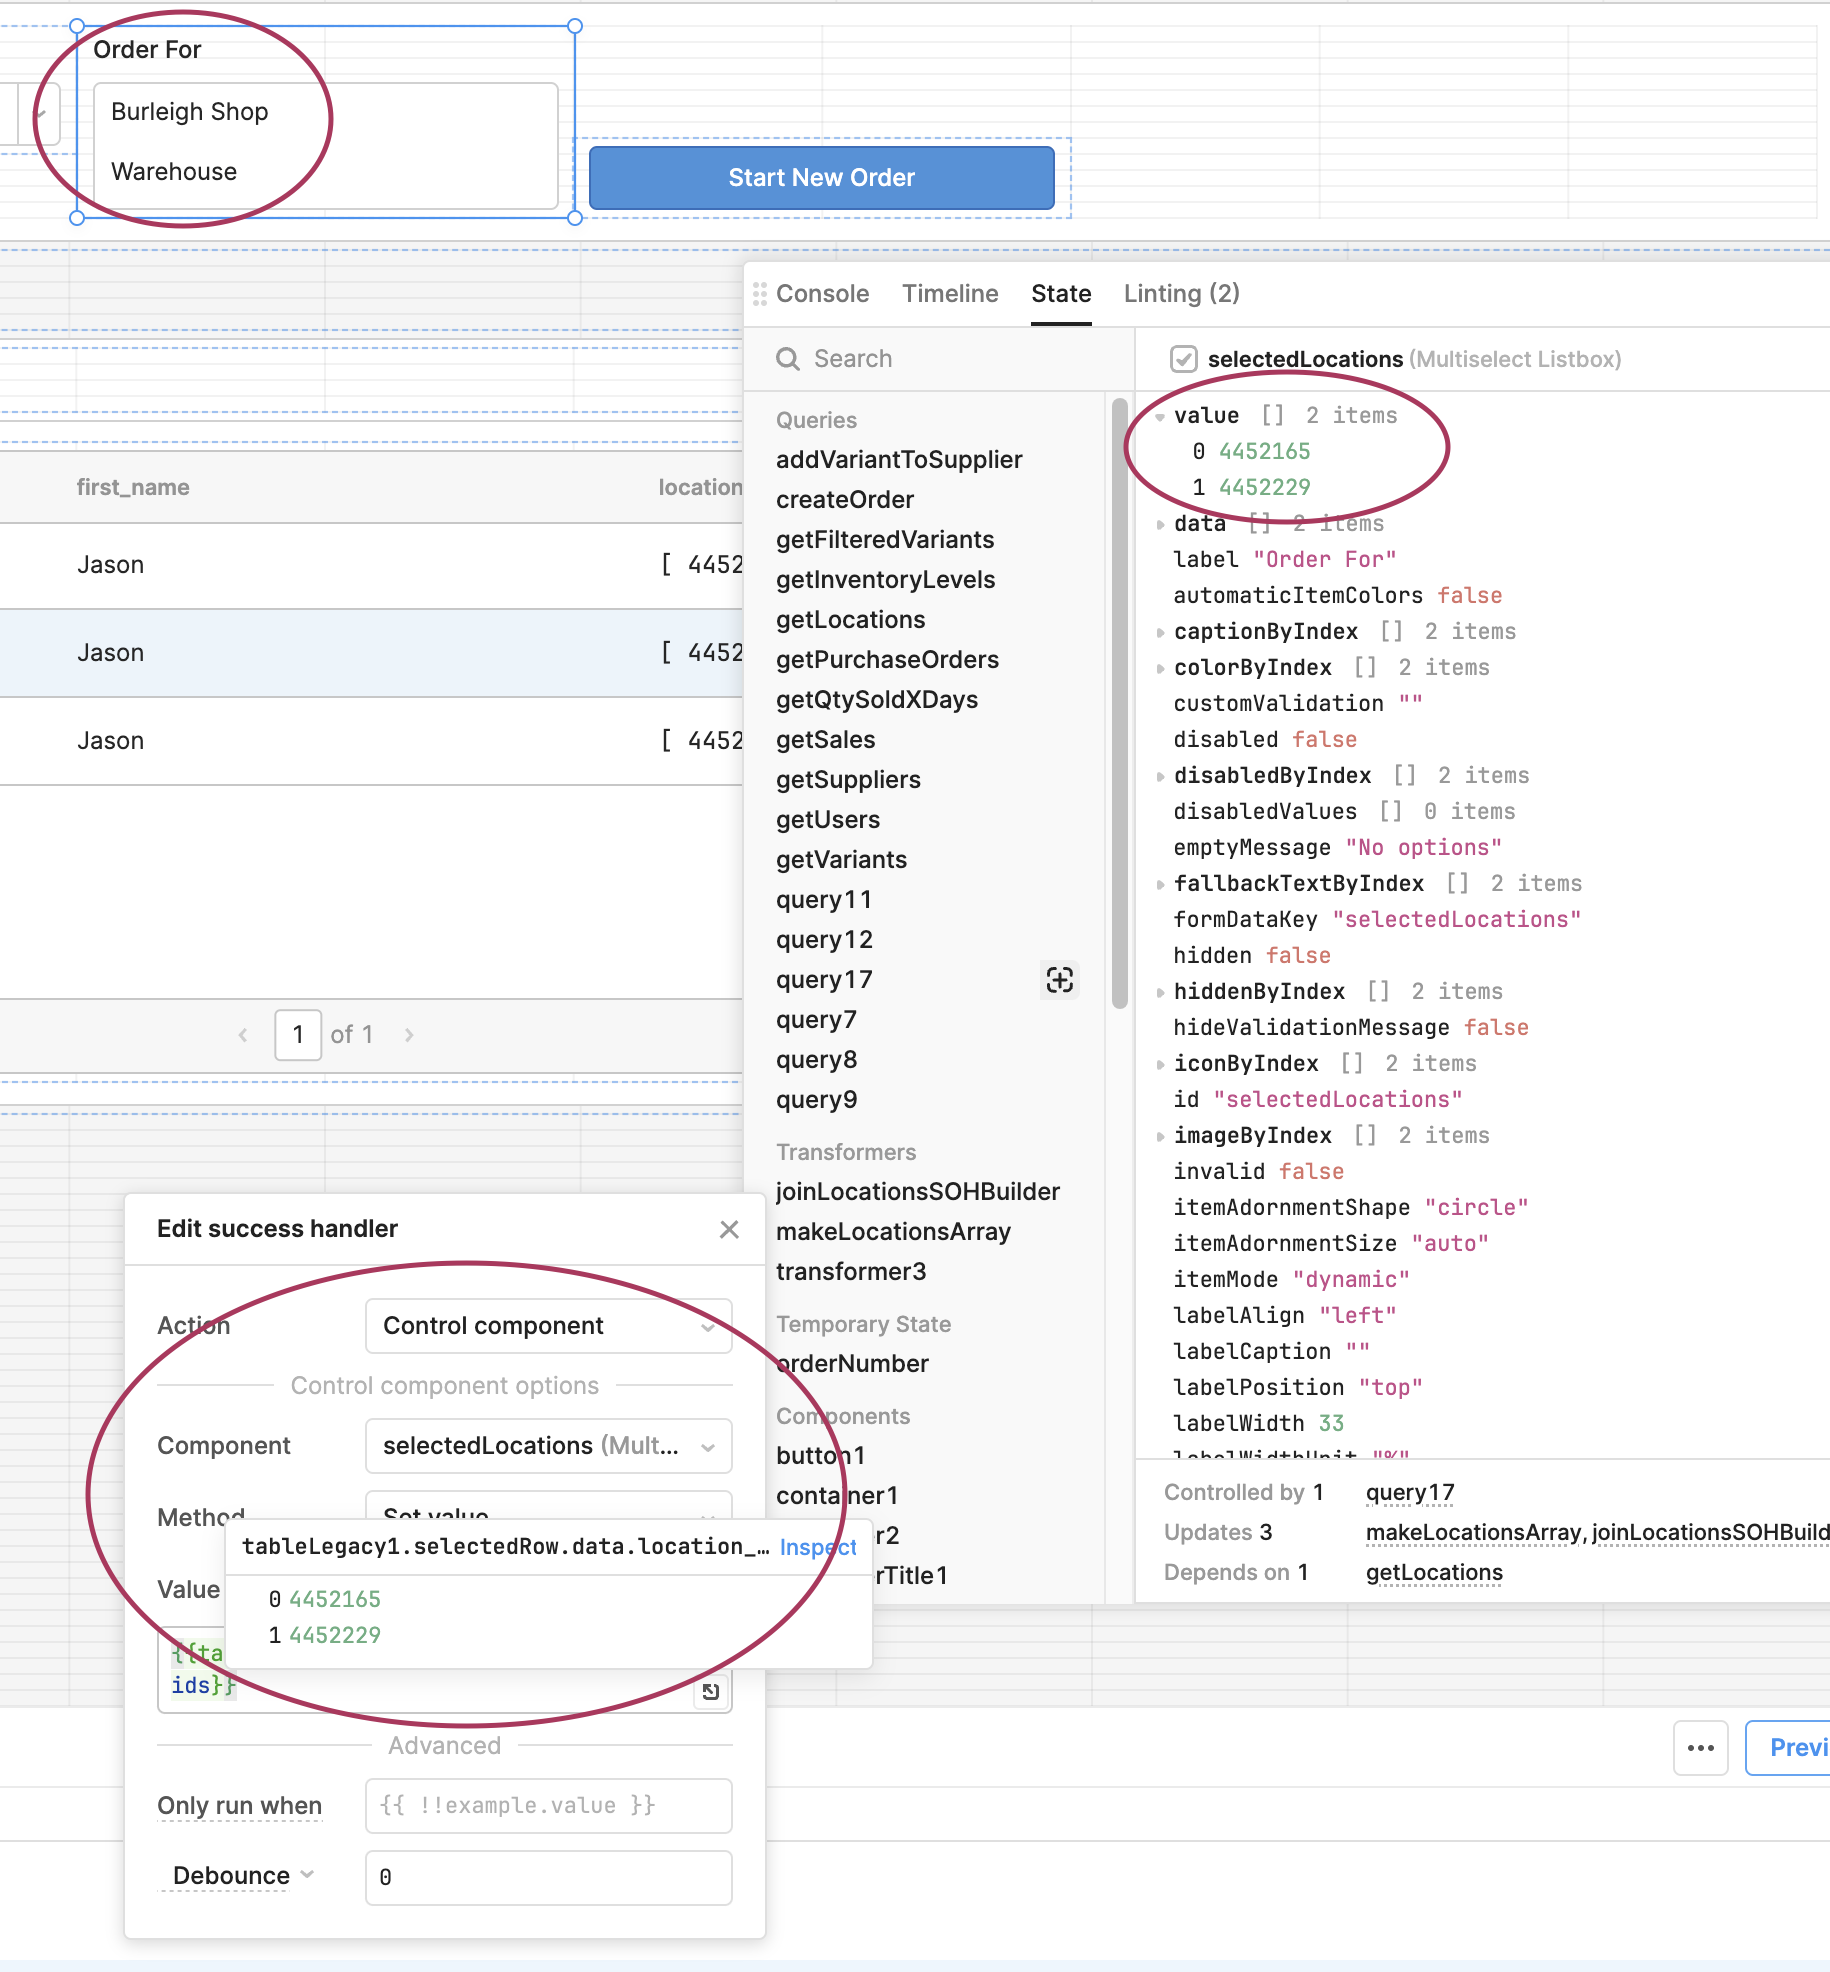The height and width of the screenshot is (1972, 1830).
Task: Expand the data property in state tree
Action: click(1160, 524)
